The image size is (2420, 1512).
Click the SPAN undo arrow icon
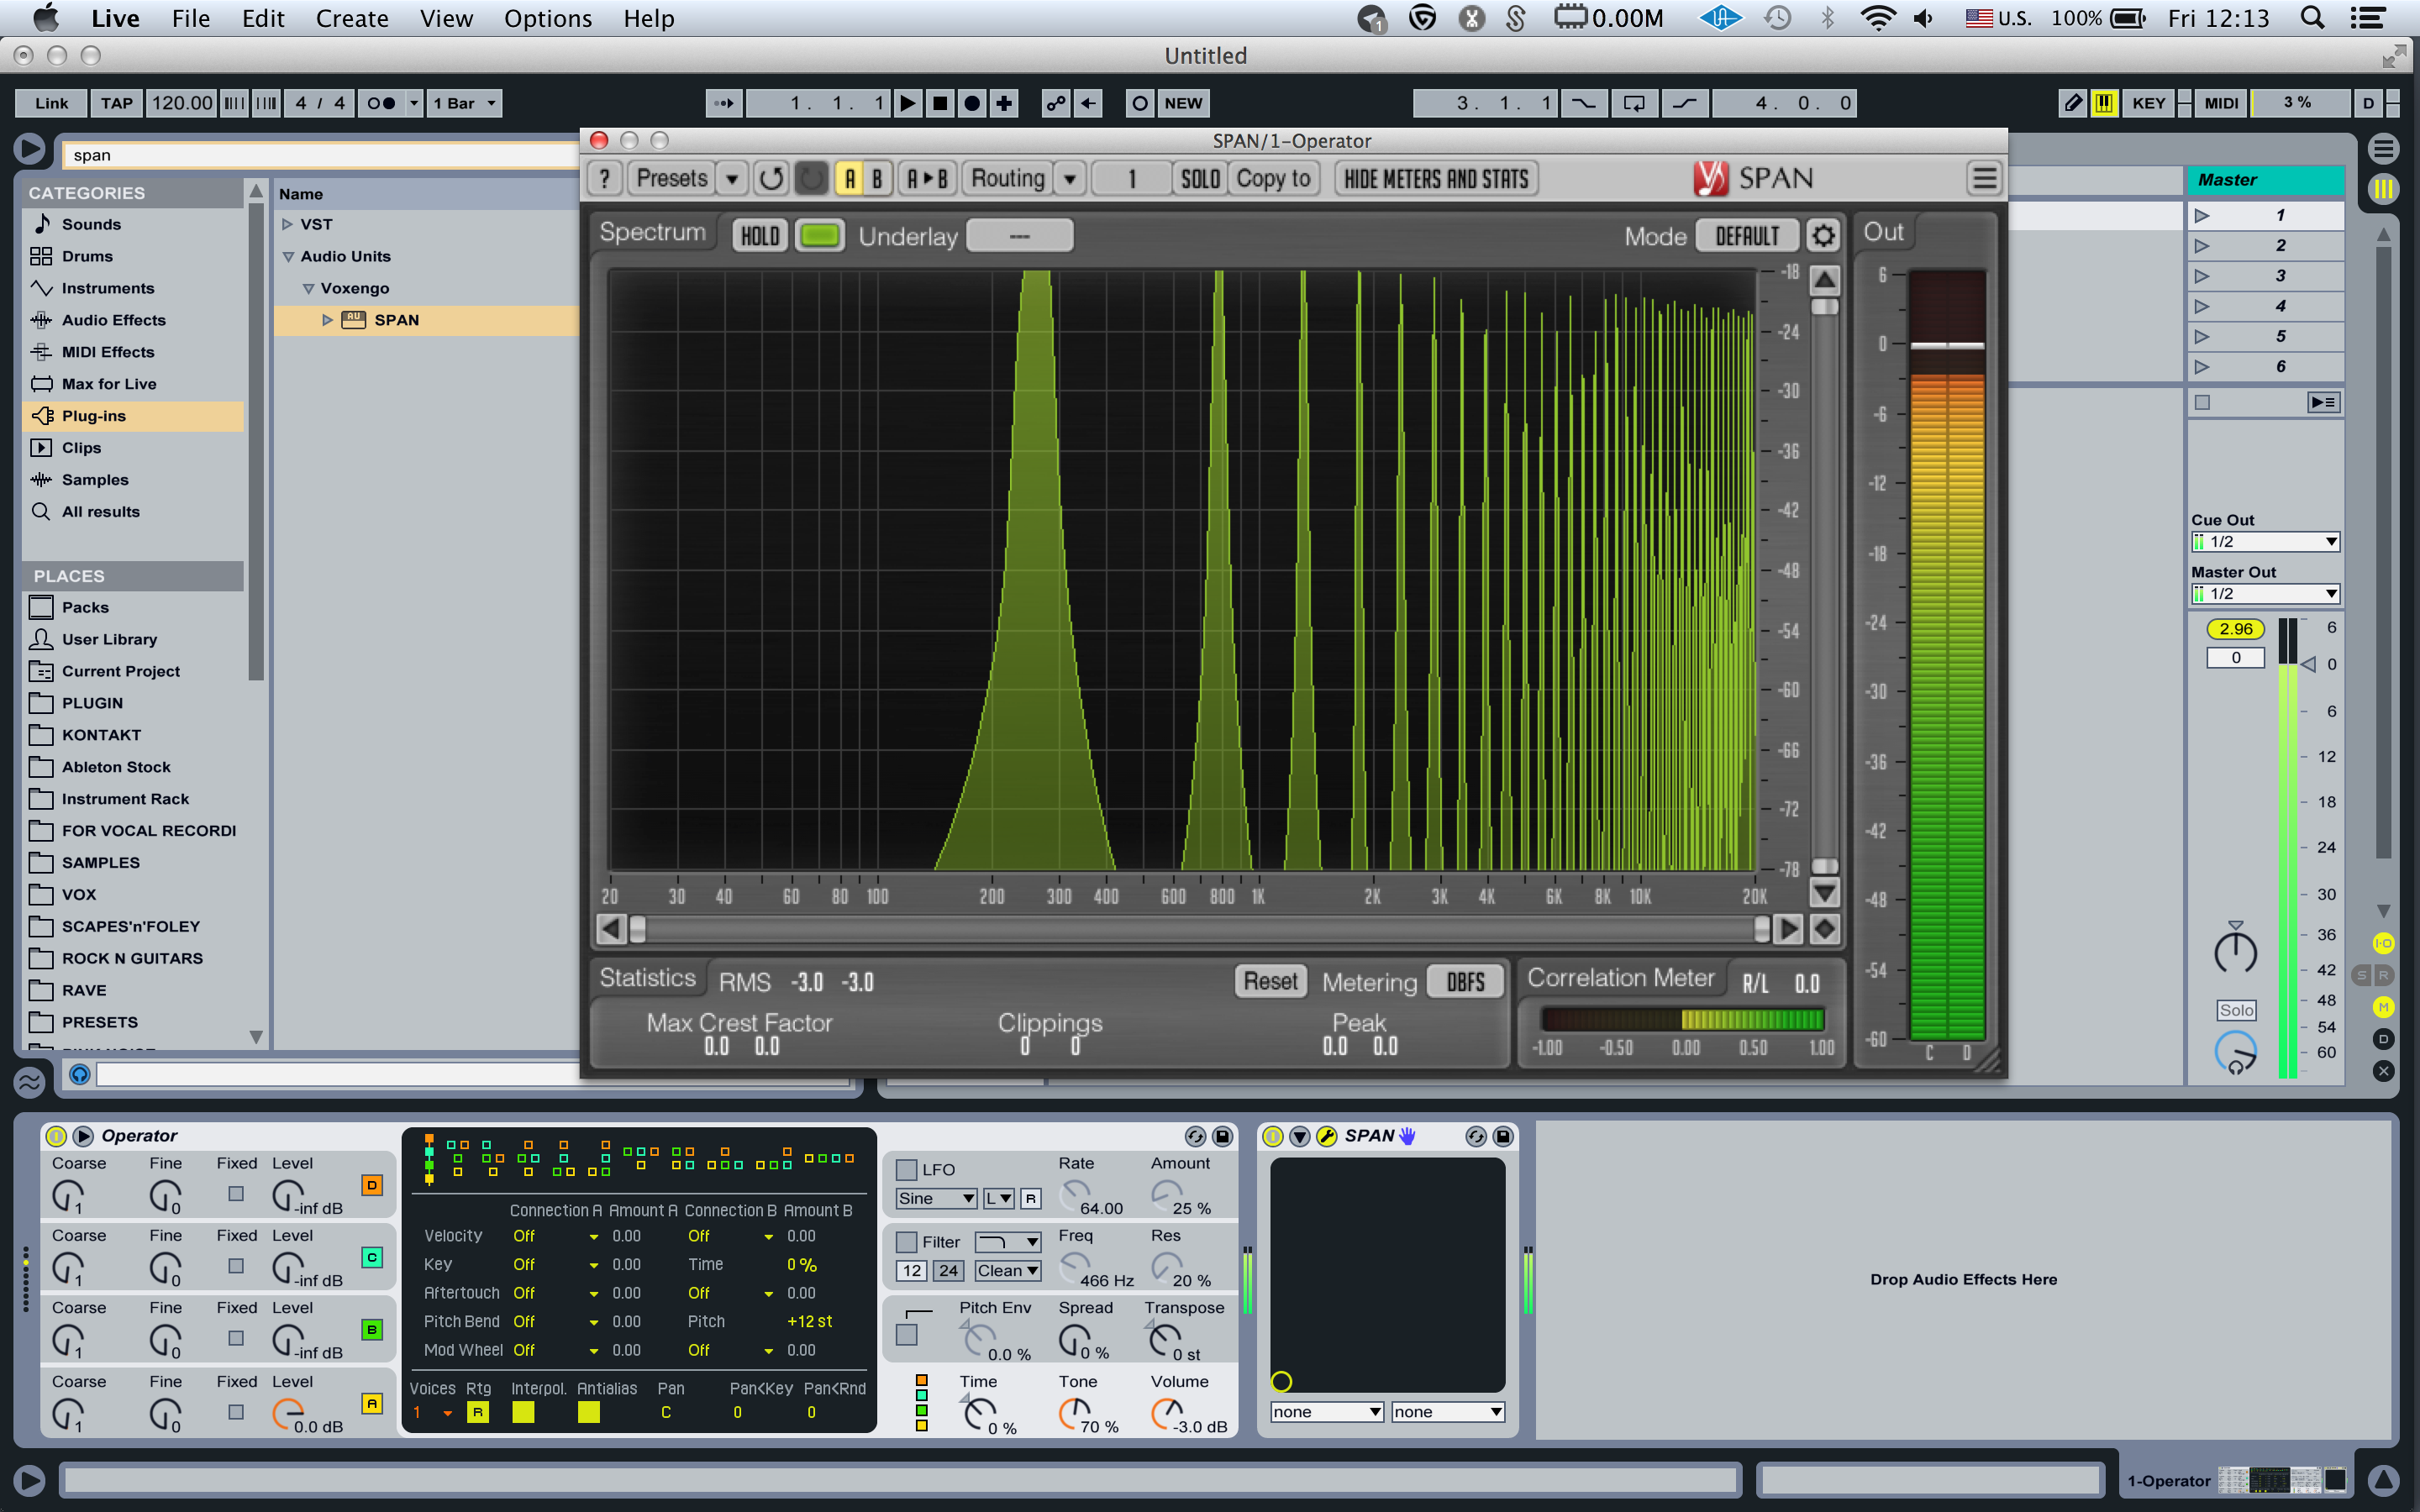770,179
